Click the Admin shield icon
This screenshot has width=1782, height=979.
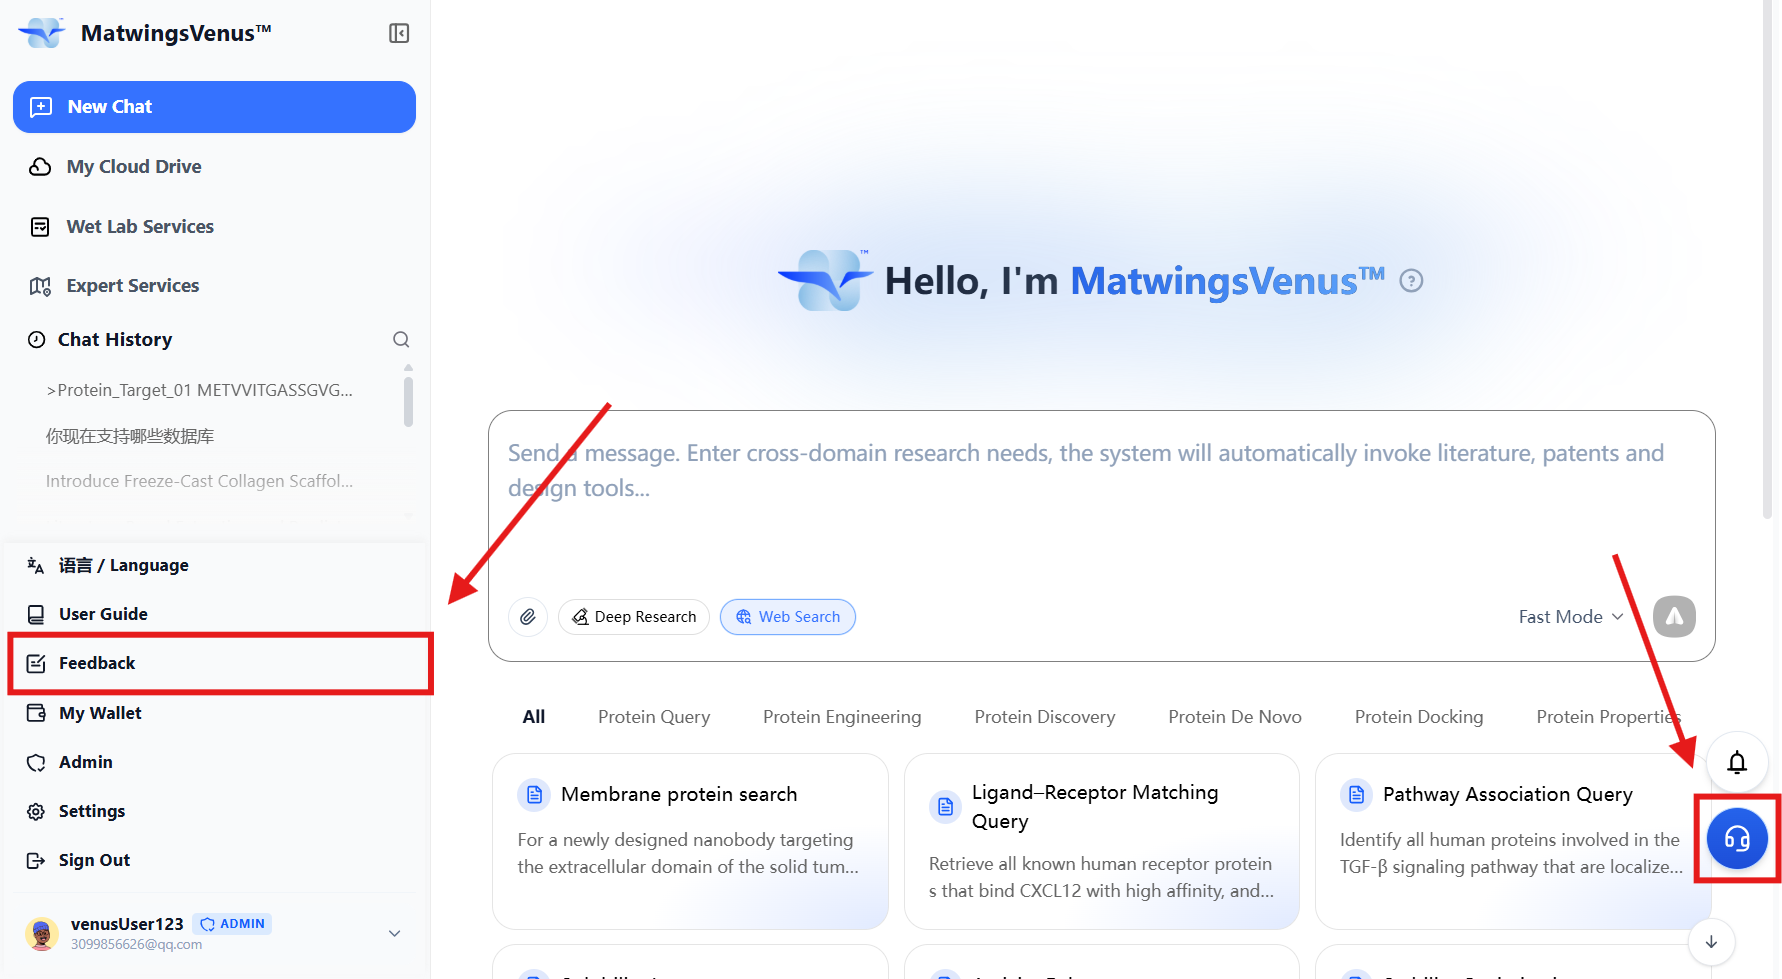pyautogui.click(x=36, y=762)
